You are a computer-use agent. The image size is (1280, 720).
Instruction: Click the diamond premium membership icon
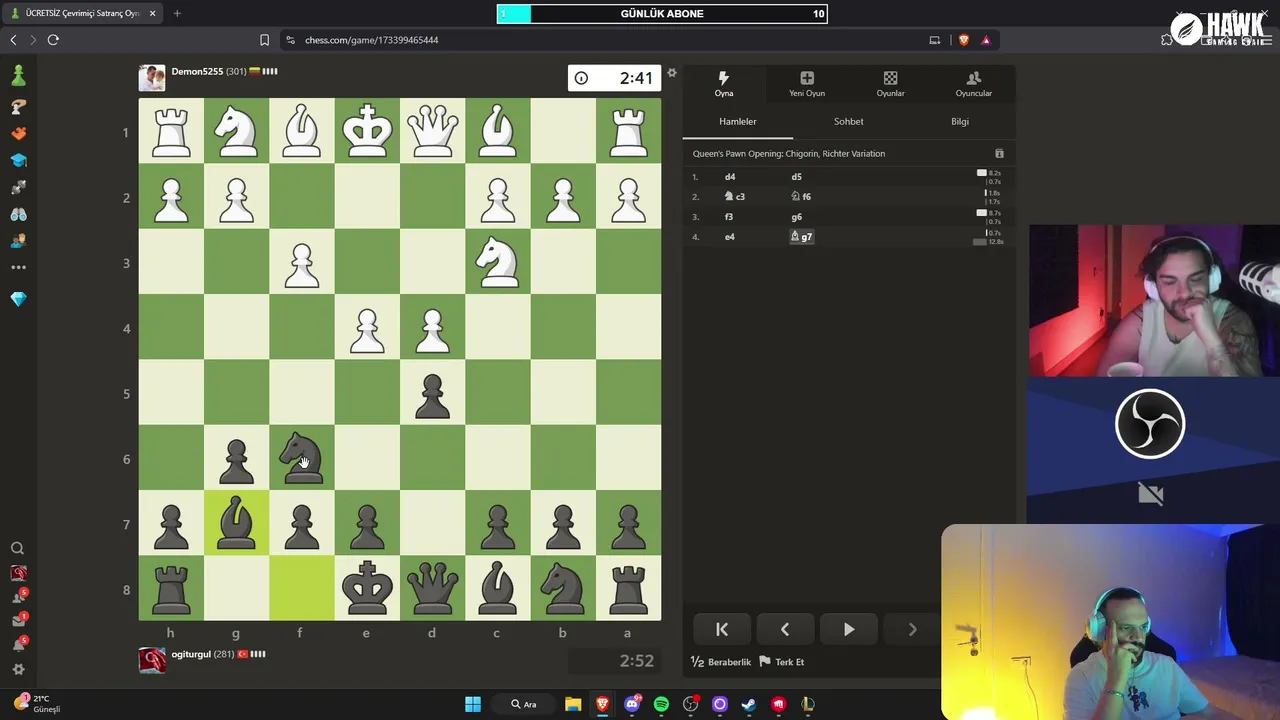pos(18,299)
